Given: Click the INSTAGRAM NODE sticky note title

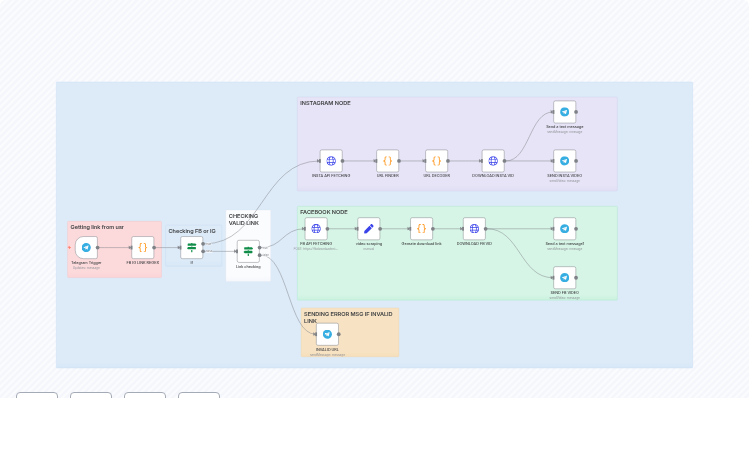Looking at the screenshot, I should pos(325,103).
